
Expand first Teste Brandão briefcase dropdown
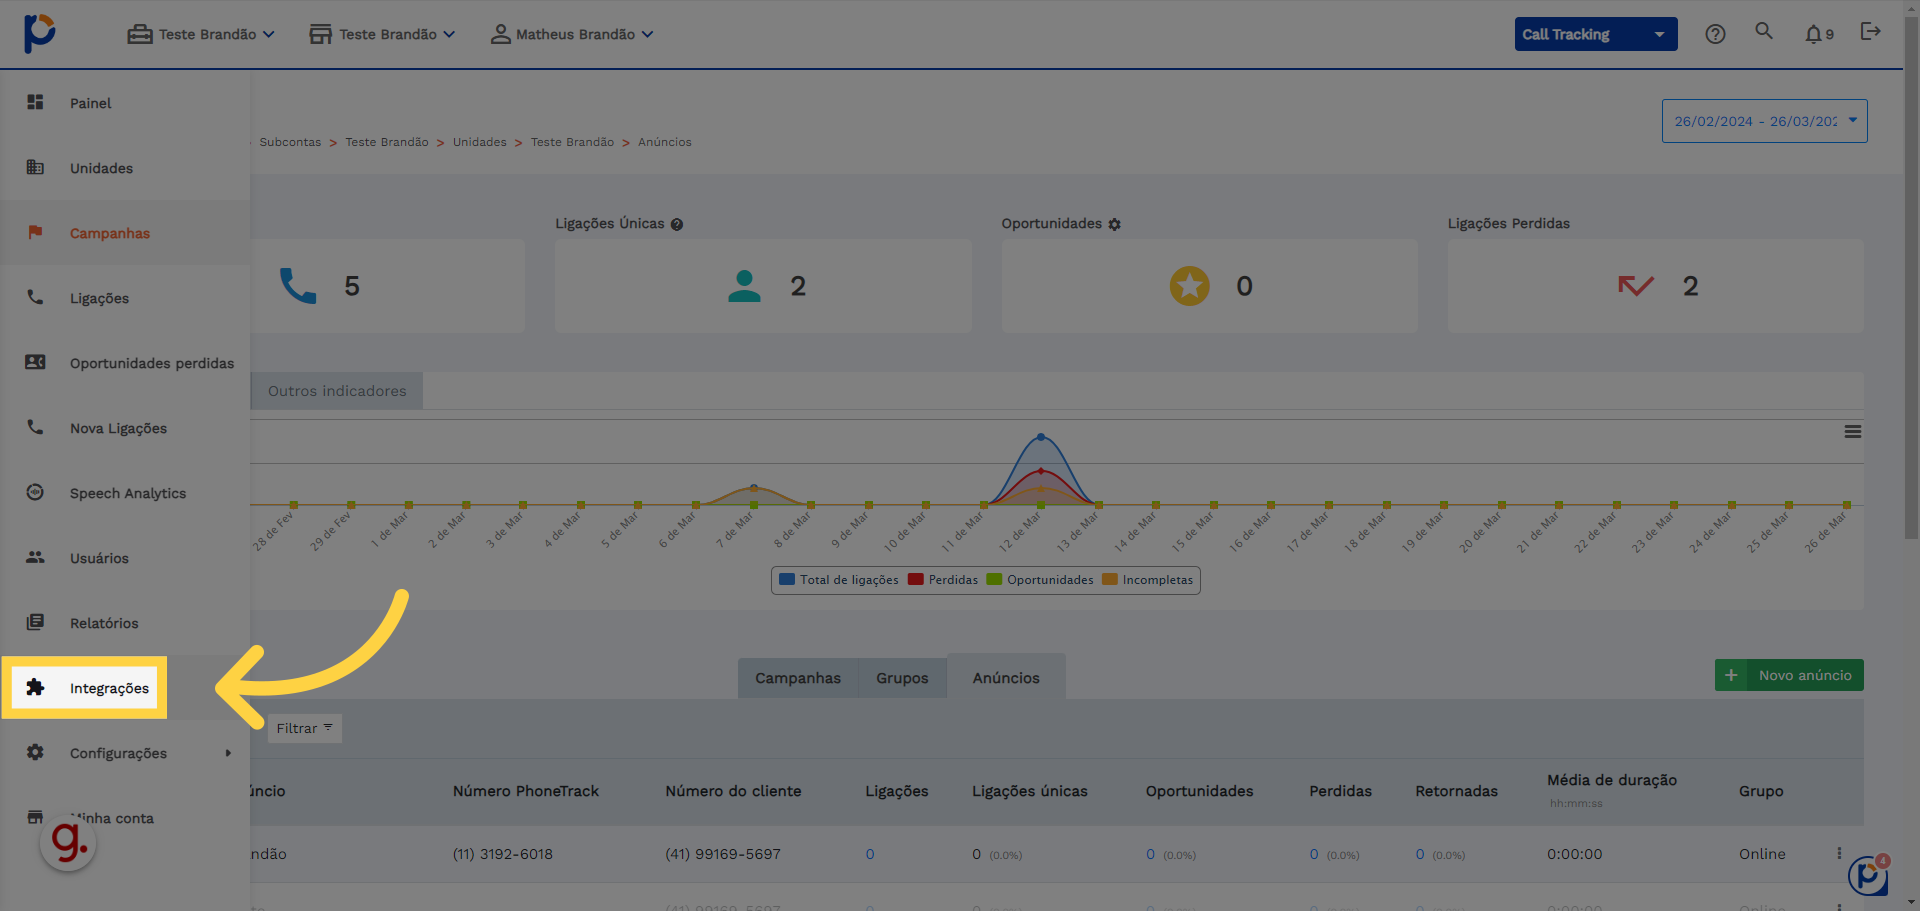pos(201,34)
